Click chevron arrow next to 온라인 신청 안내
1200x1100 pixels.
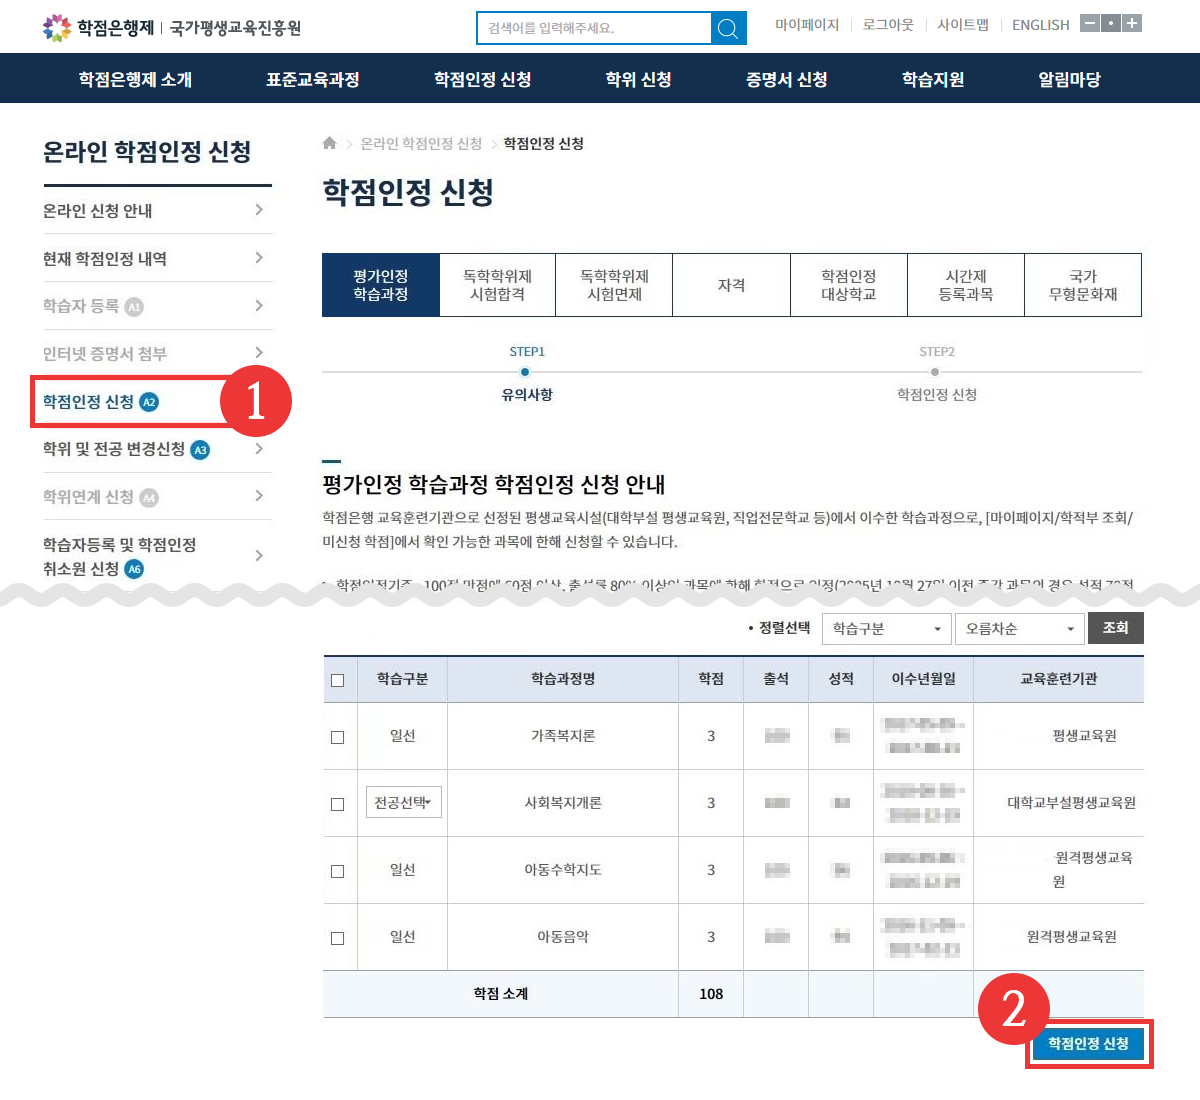click(259, 210)
